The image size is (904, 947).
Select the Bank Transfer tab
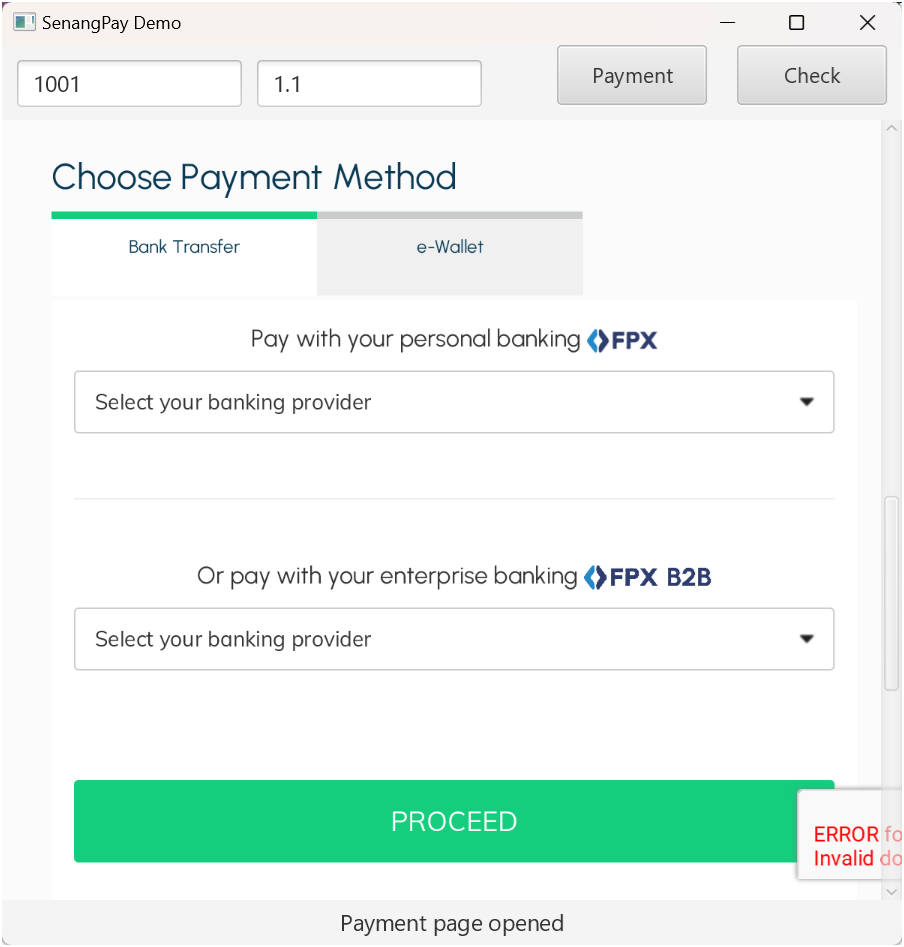(x=184, y=247)
